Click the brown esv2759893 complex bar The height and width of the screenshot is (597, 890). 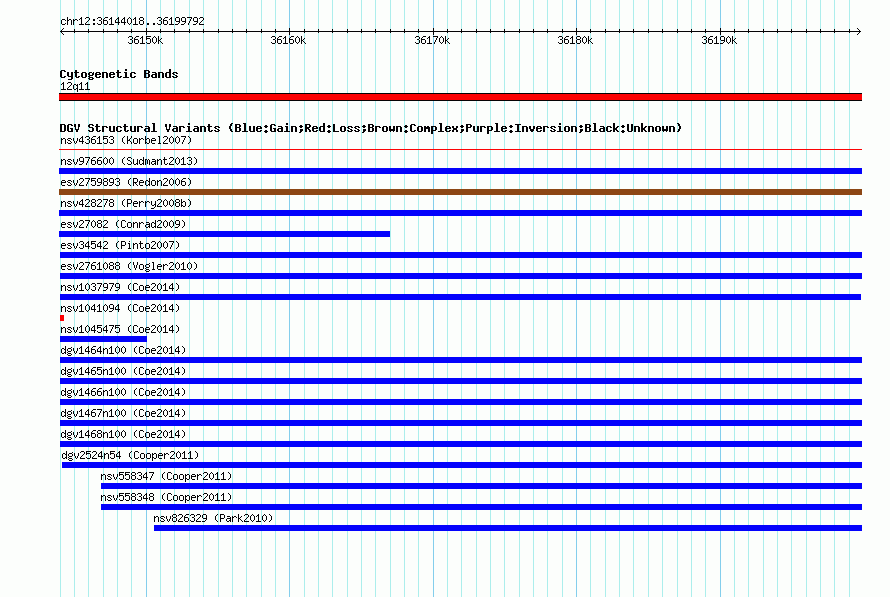460,192
